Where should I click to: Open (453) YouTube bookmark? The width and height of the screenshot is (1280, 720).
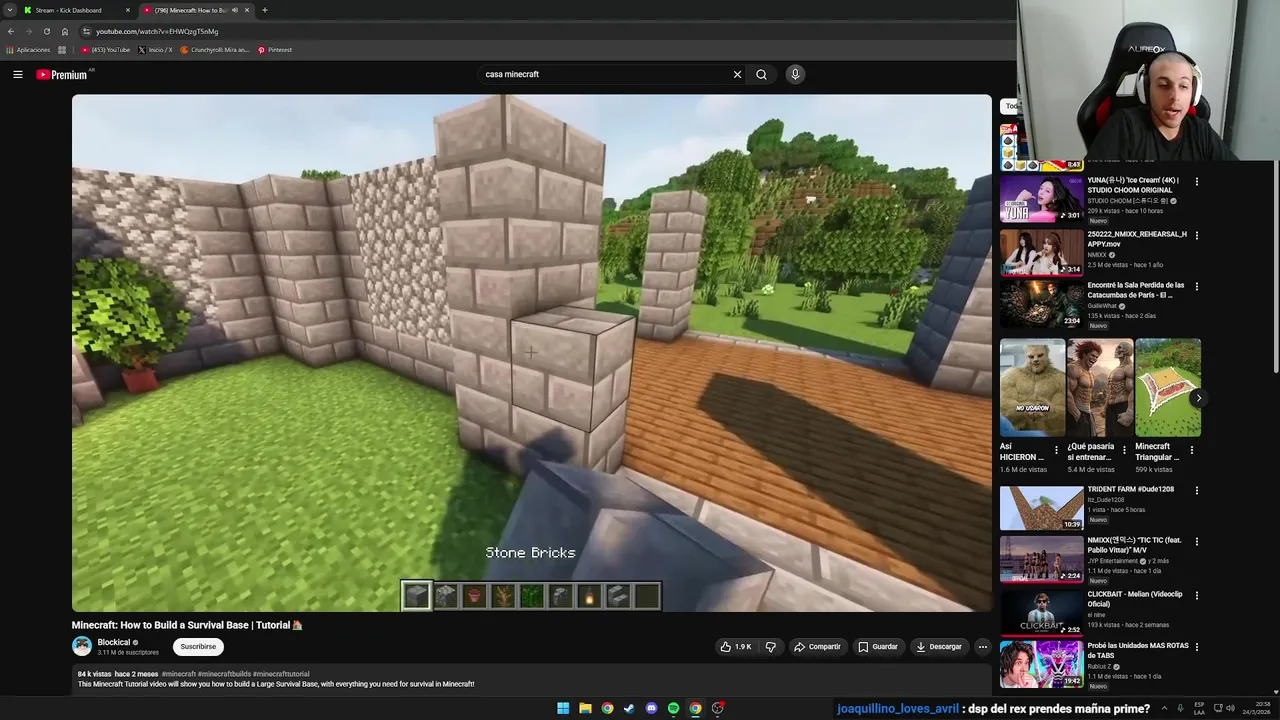tap(106, 50)
